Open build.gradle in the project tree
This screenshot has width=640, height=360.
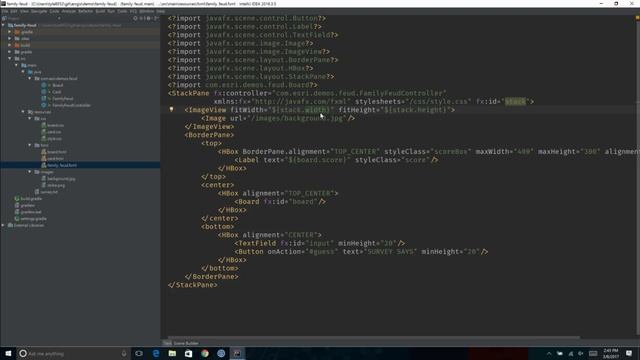point(31,199)
